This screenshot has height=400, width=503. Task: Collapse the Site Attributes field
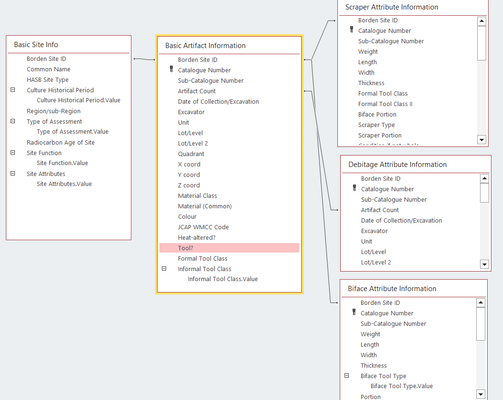13,173
